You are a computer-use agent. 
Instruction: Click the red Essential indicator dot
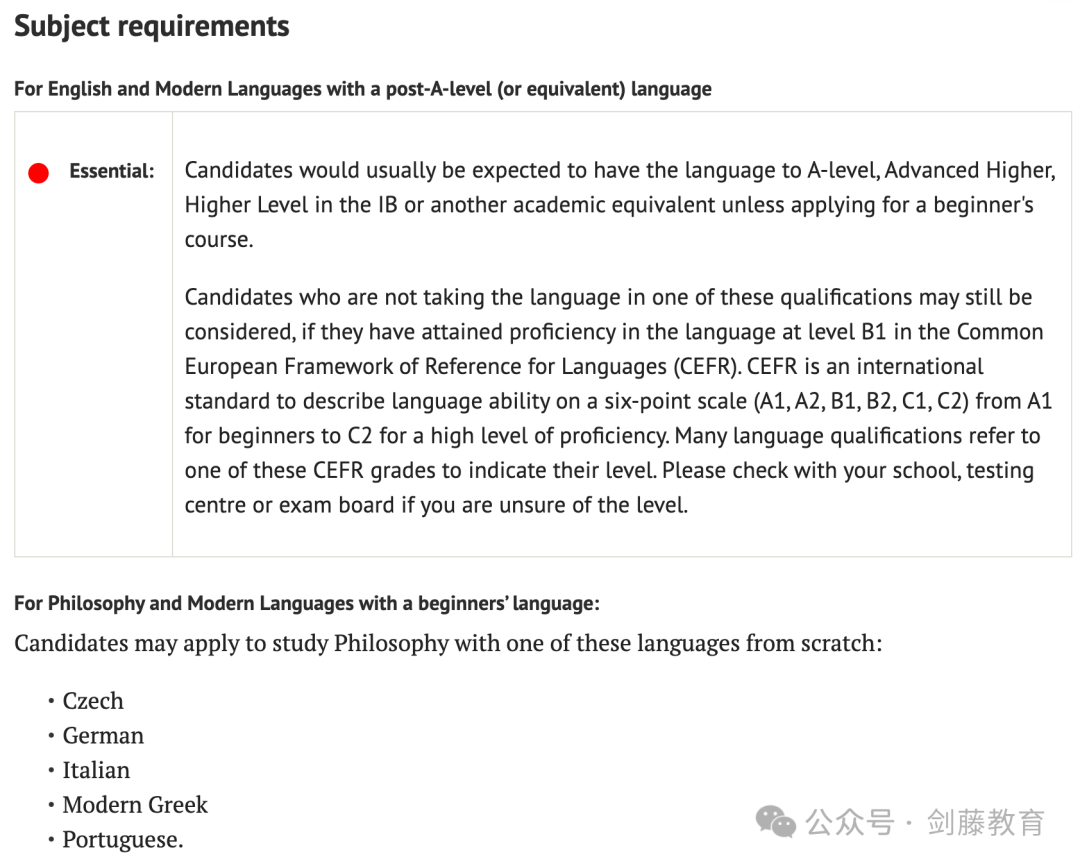[x=39, y=173]
